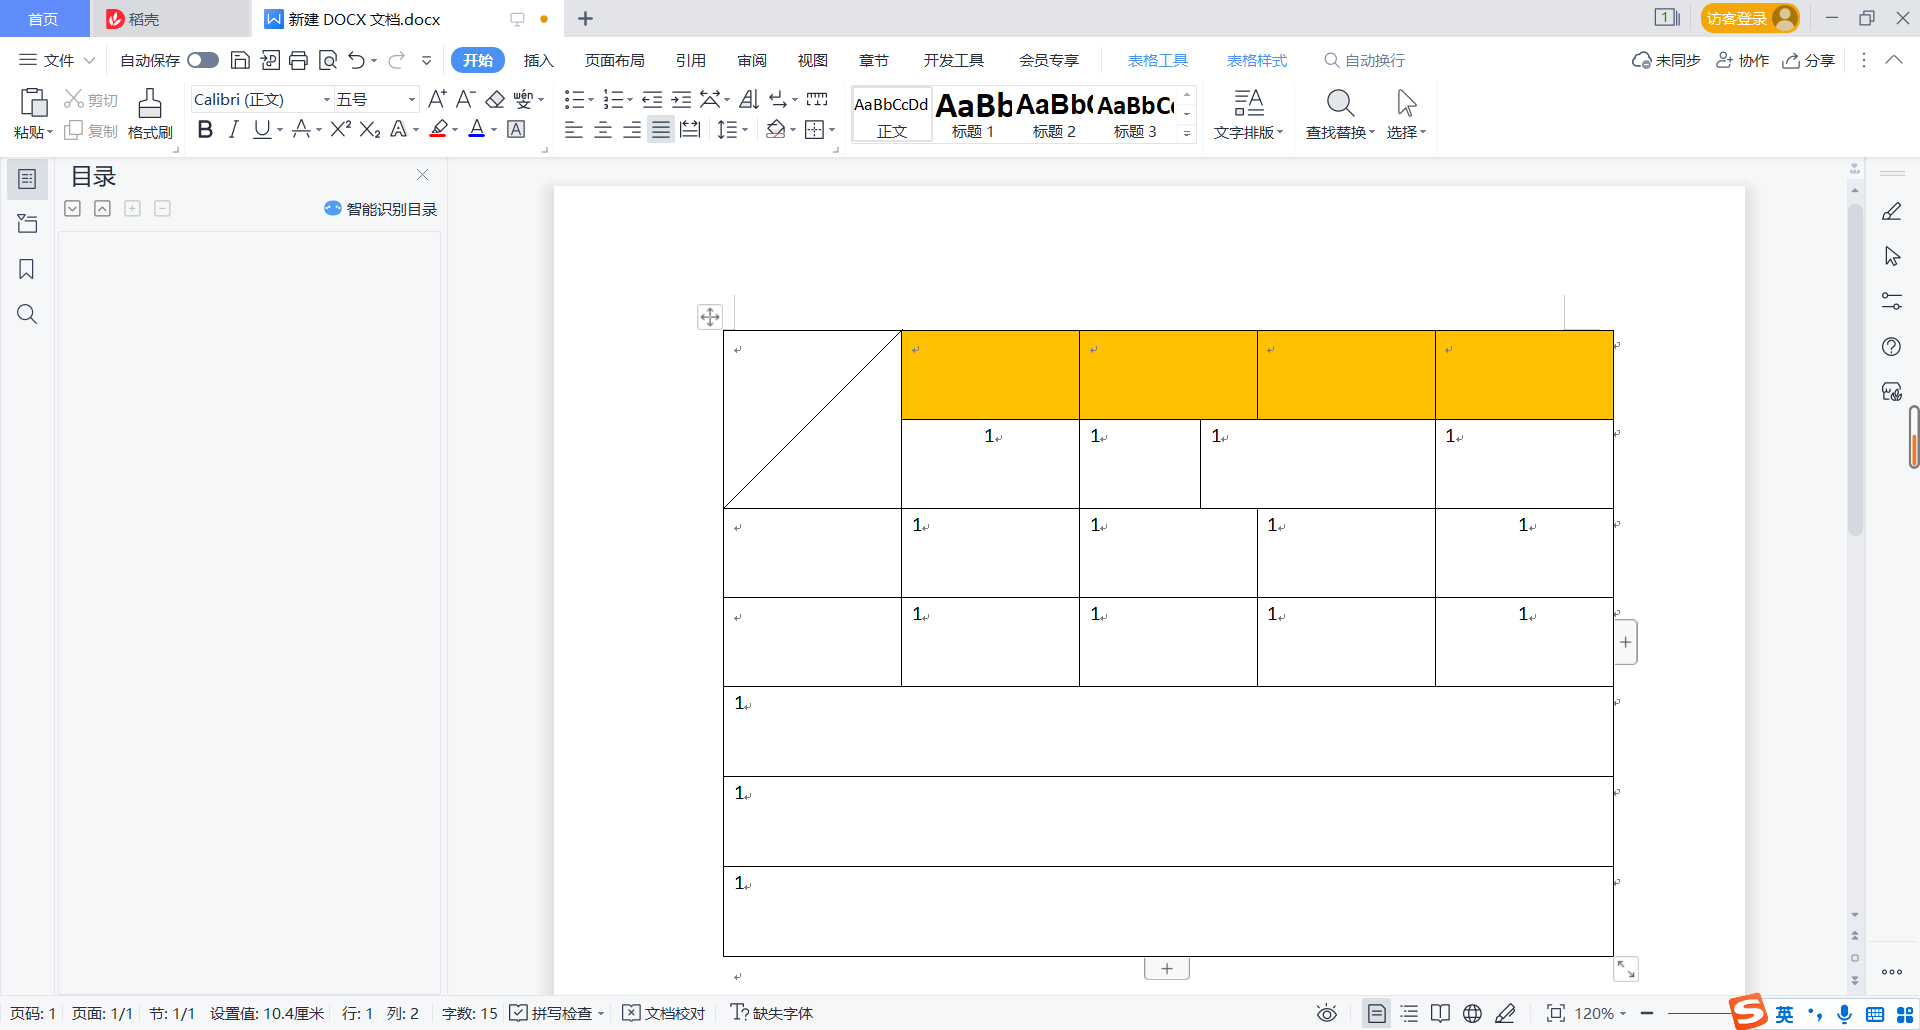Open bookmarks sidebar icon
This screenshot has width=1920, height=1030.
coord(27,269)
